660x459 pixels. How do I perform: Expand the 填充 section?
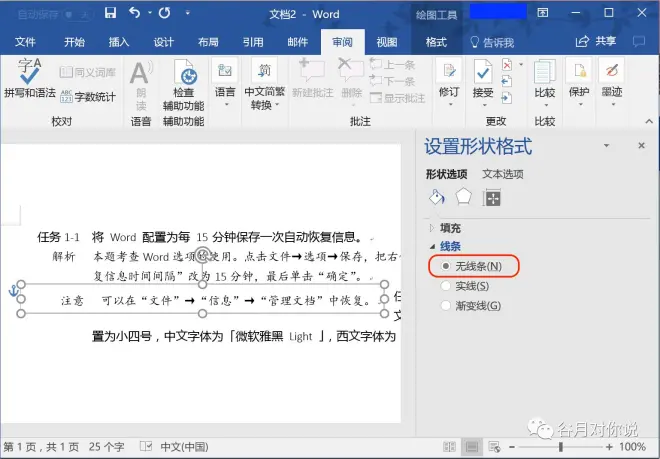point(445,228)
